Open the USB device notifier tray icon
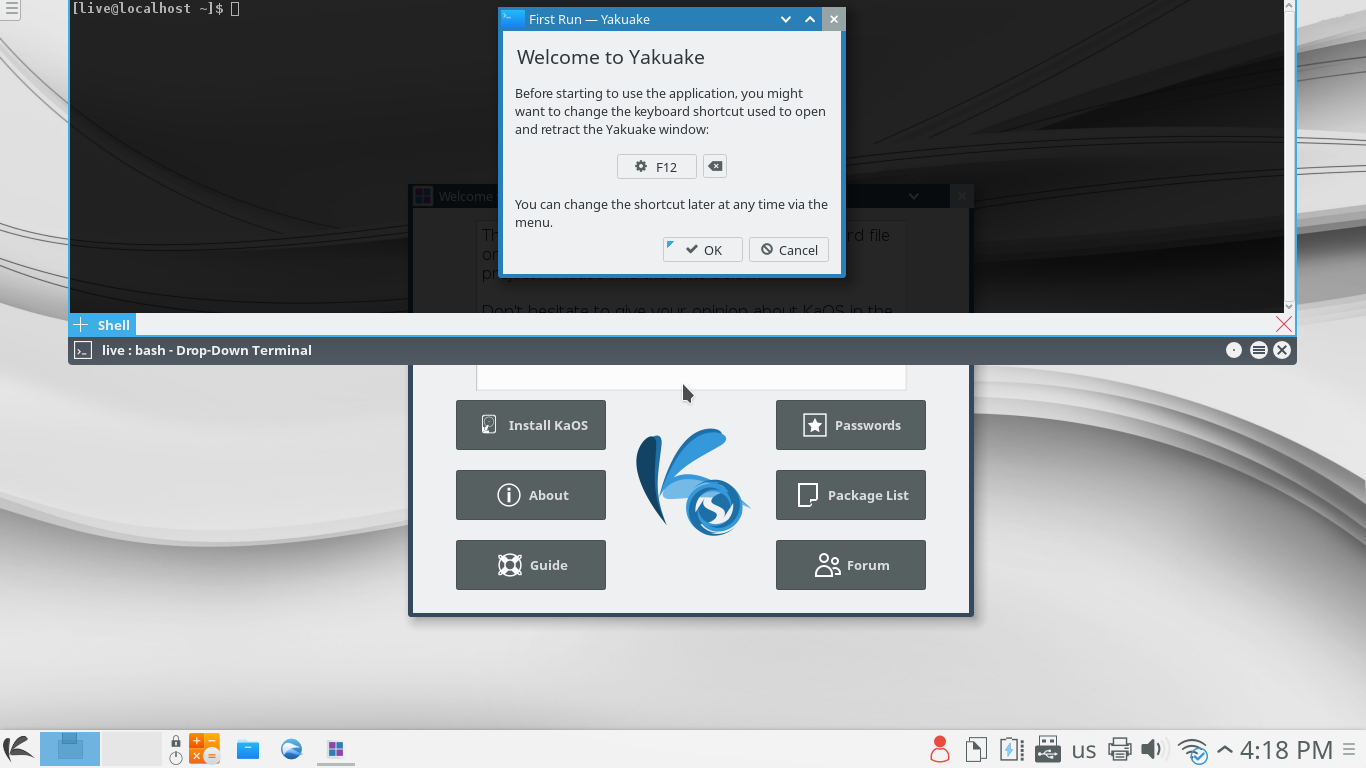The height and width of the screenshot is (768, 1366). pos(1047,749)
